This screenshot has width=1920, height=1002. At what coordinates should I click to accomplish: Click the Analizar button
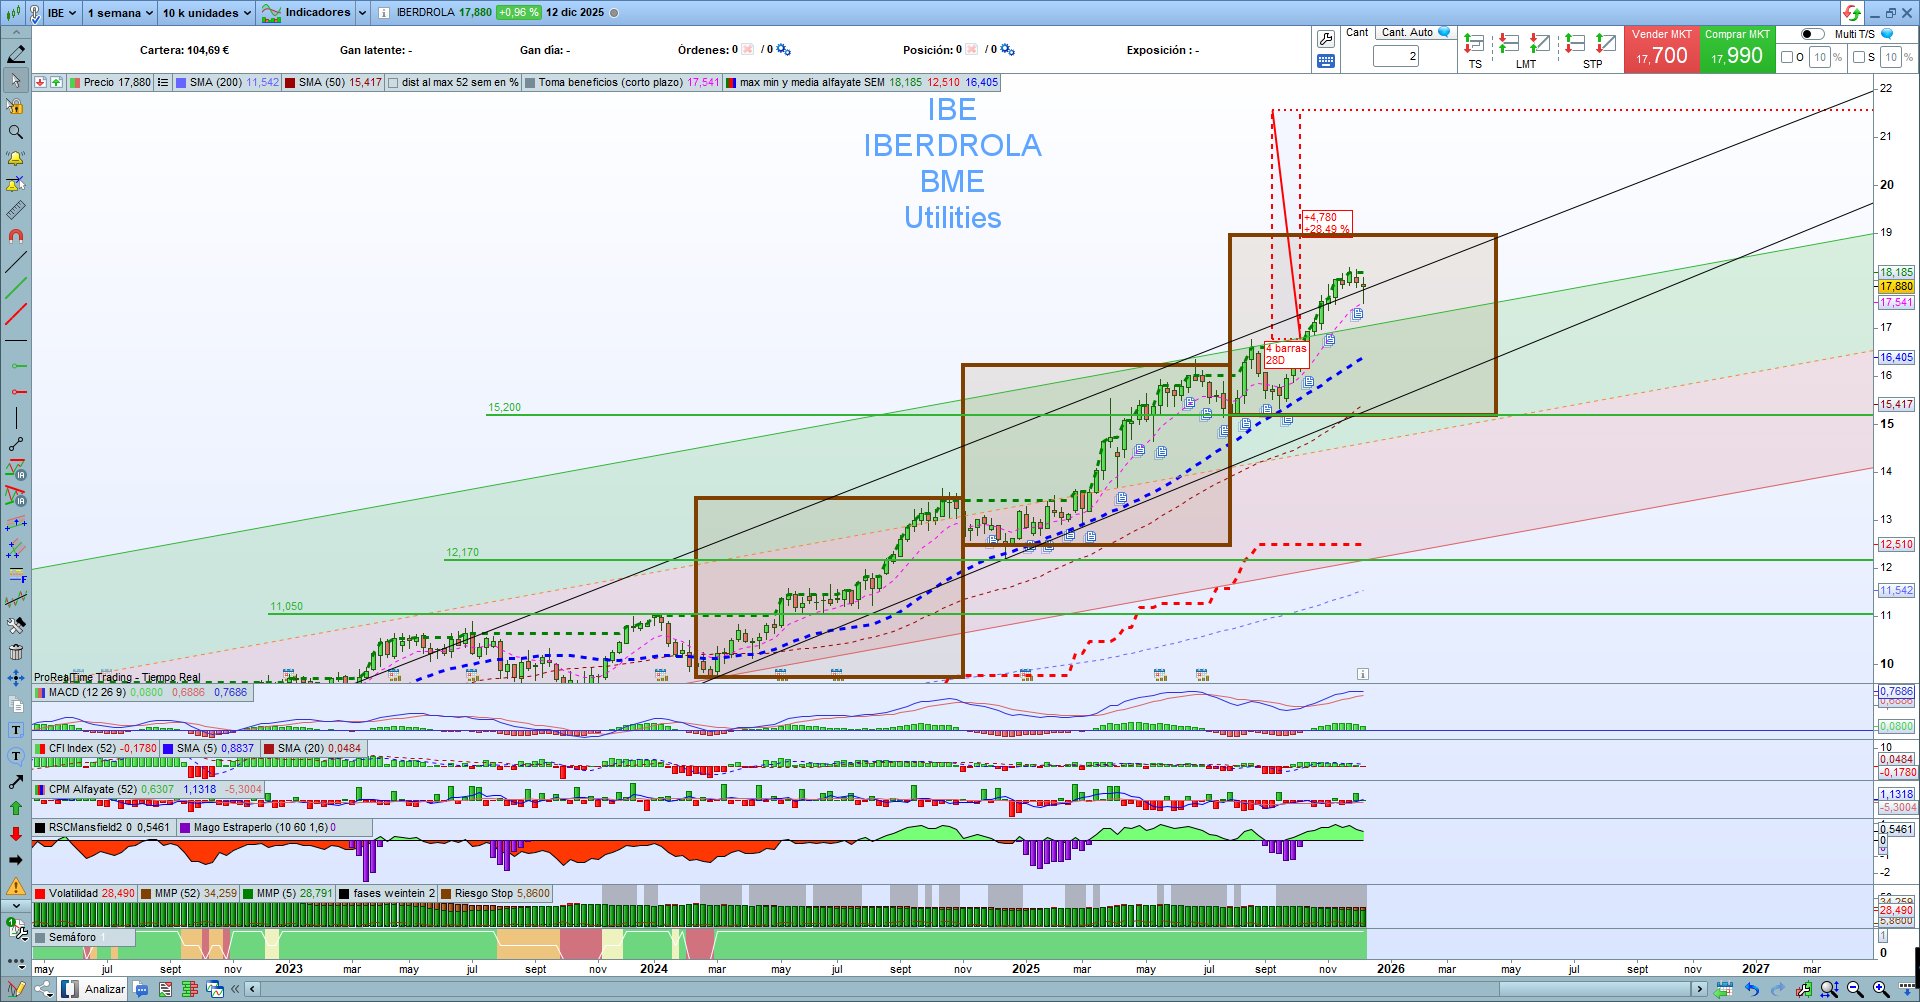[x=94, y=990]
